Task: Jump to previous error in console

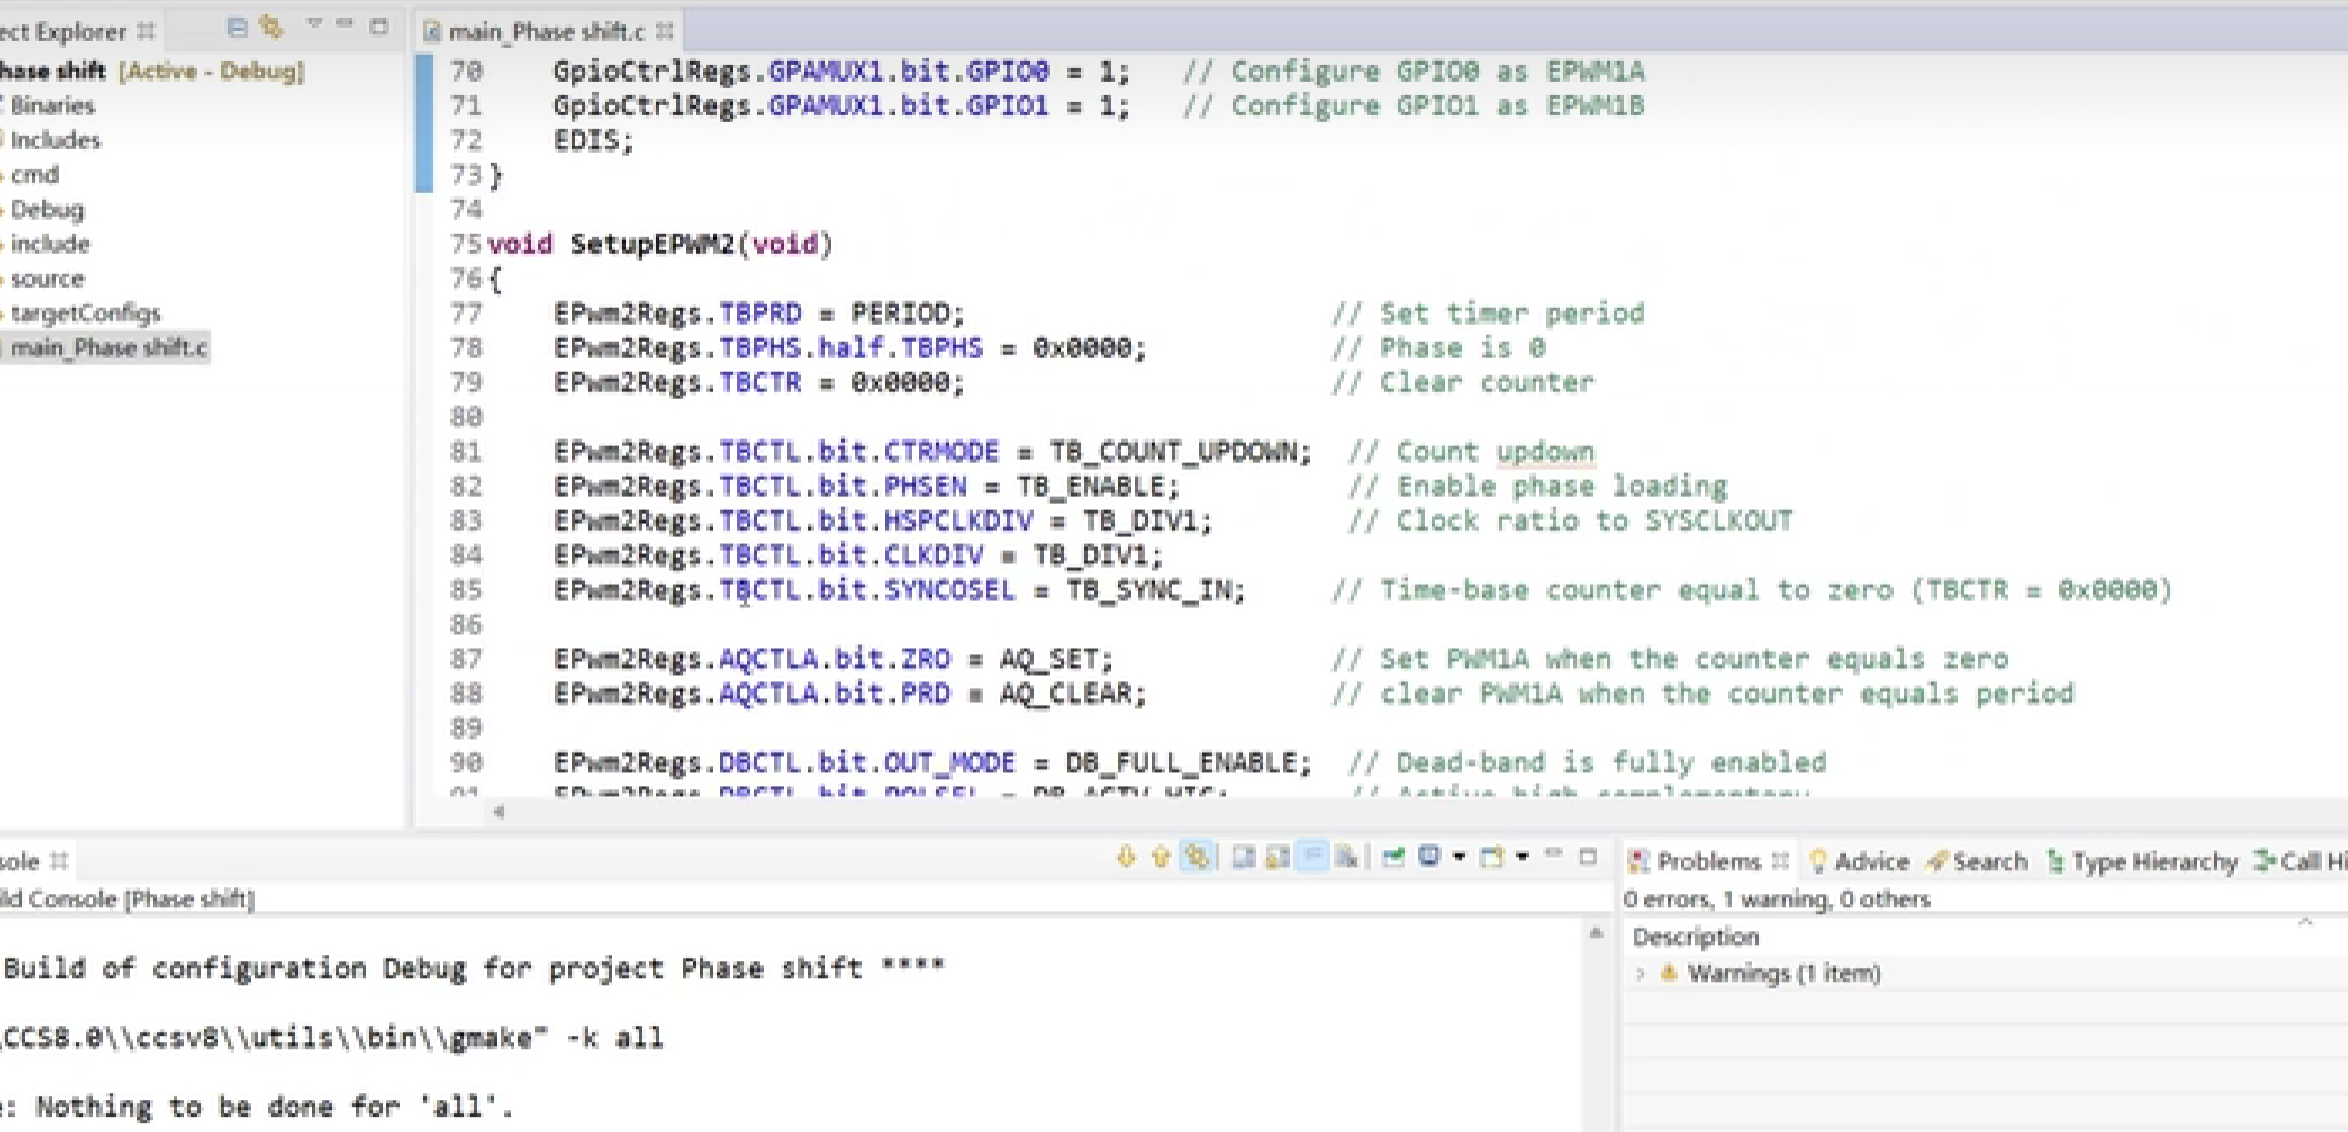Action: click(1160, 857)
